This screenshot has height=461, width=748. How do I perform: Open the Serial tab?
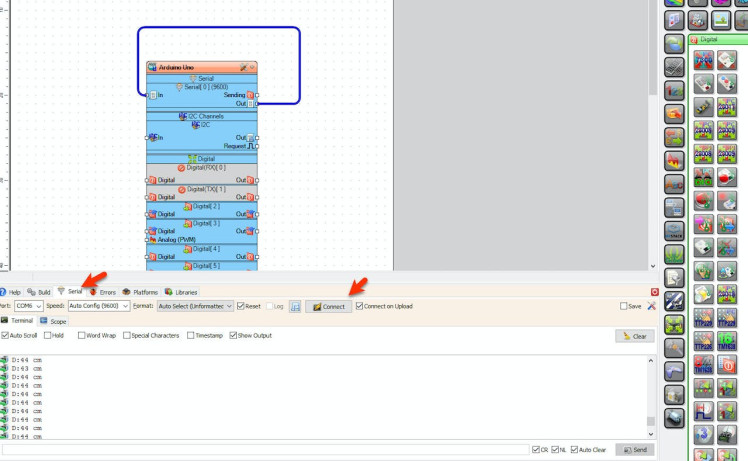pyautogui.click(x=70, y=292)
